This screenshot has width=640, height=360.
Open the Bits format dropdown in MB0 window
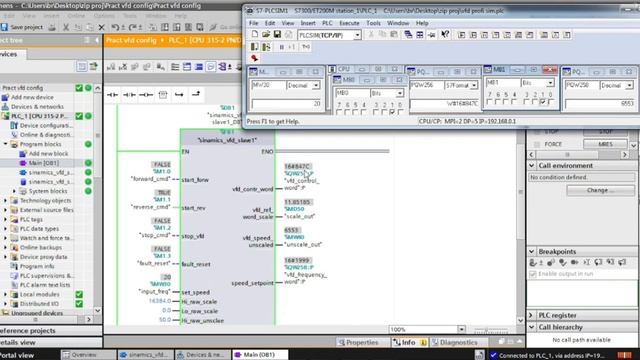pyautogui.click(x=400, y=93)
